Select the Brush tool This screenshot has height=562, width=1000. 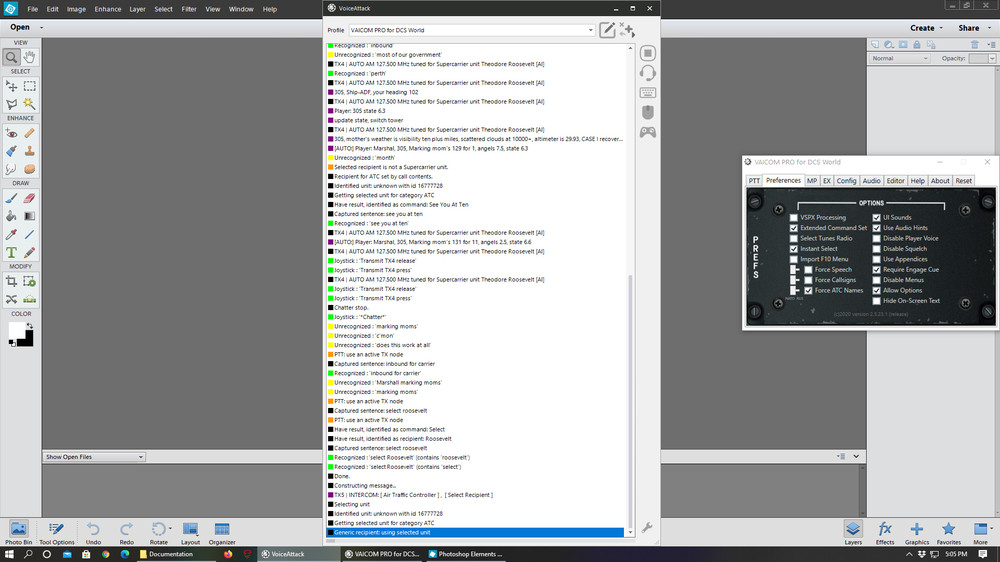11,198
